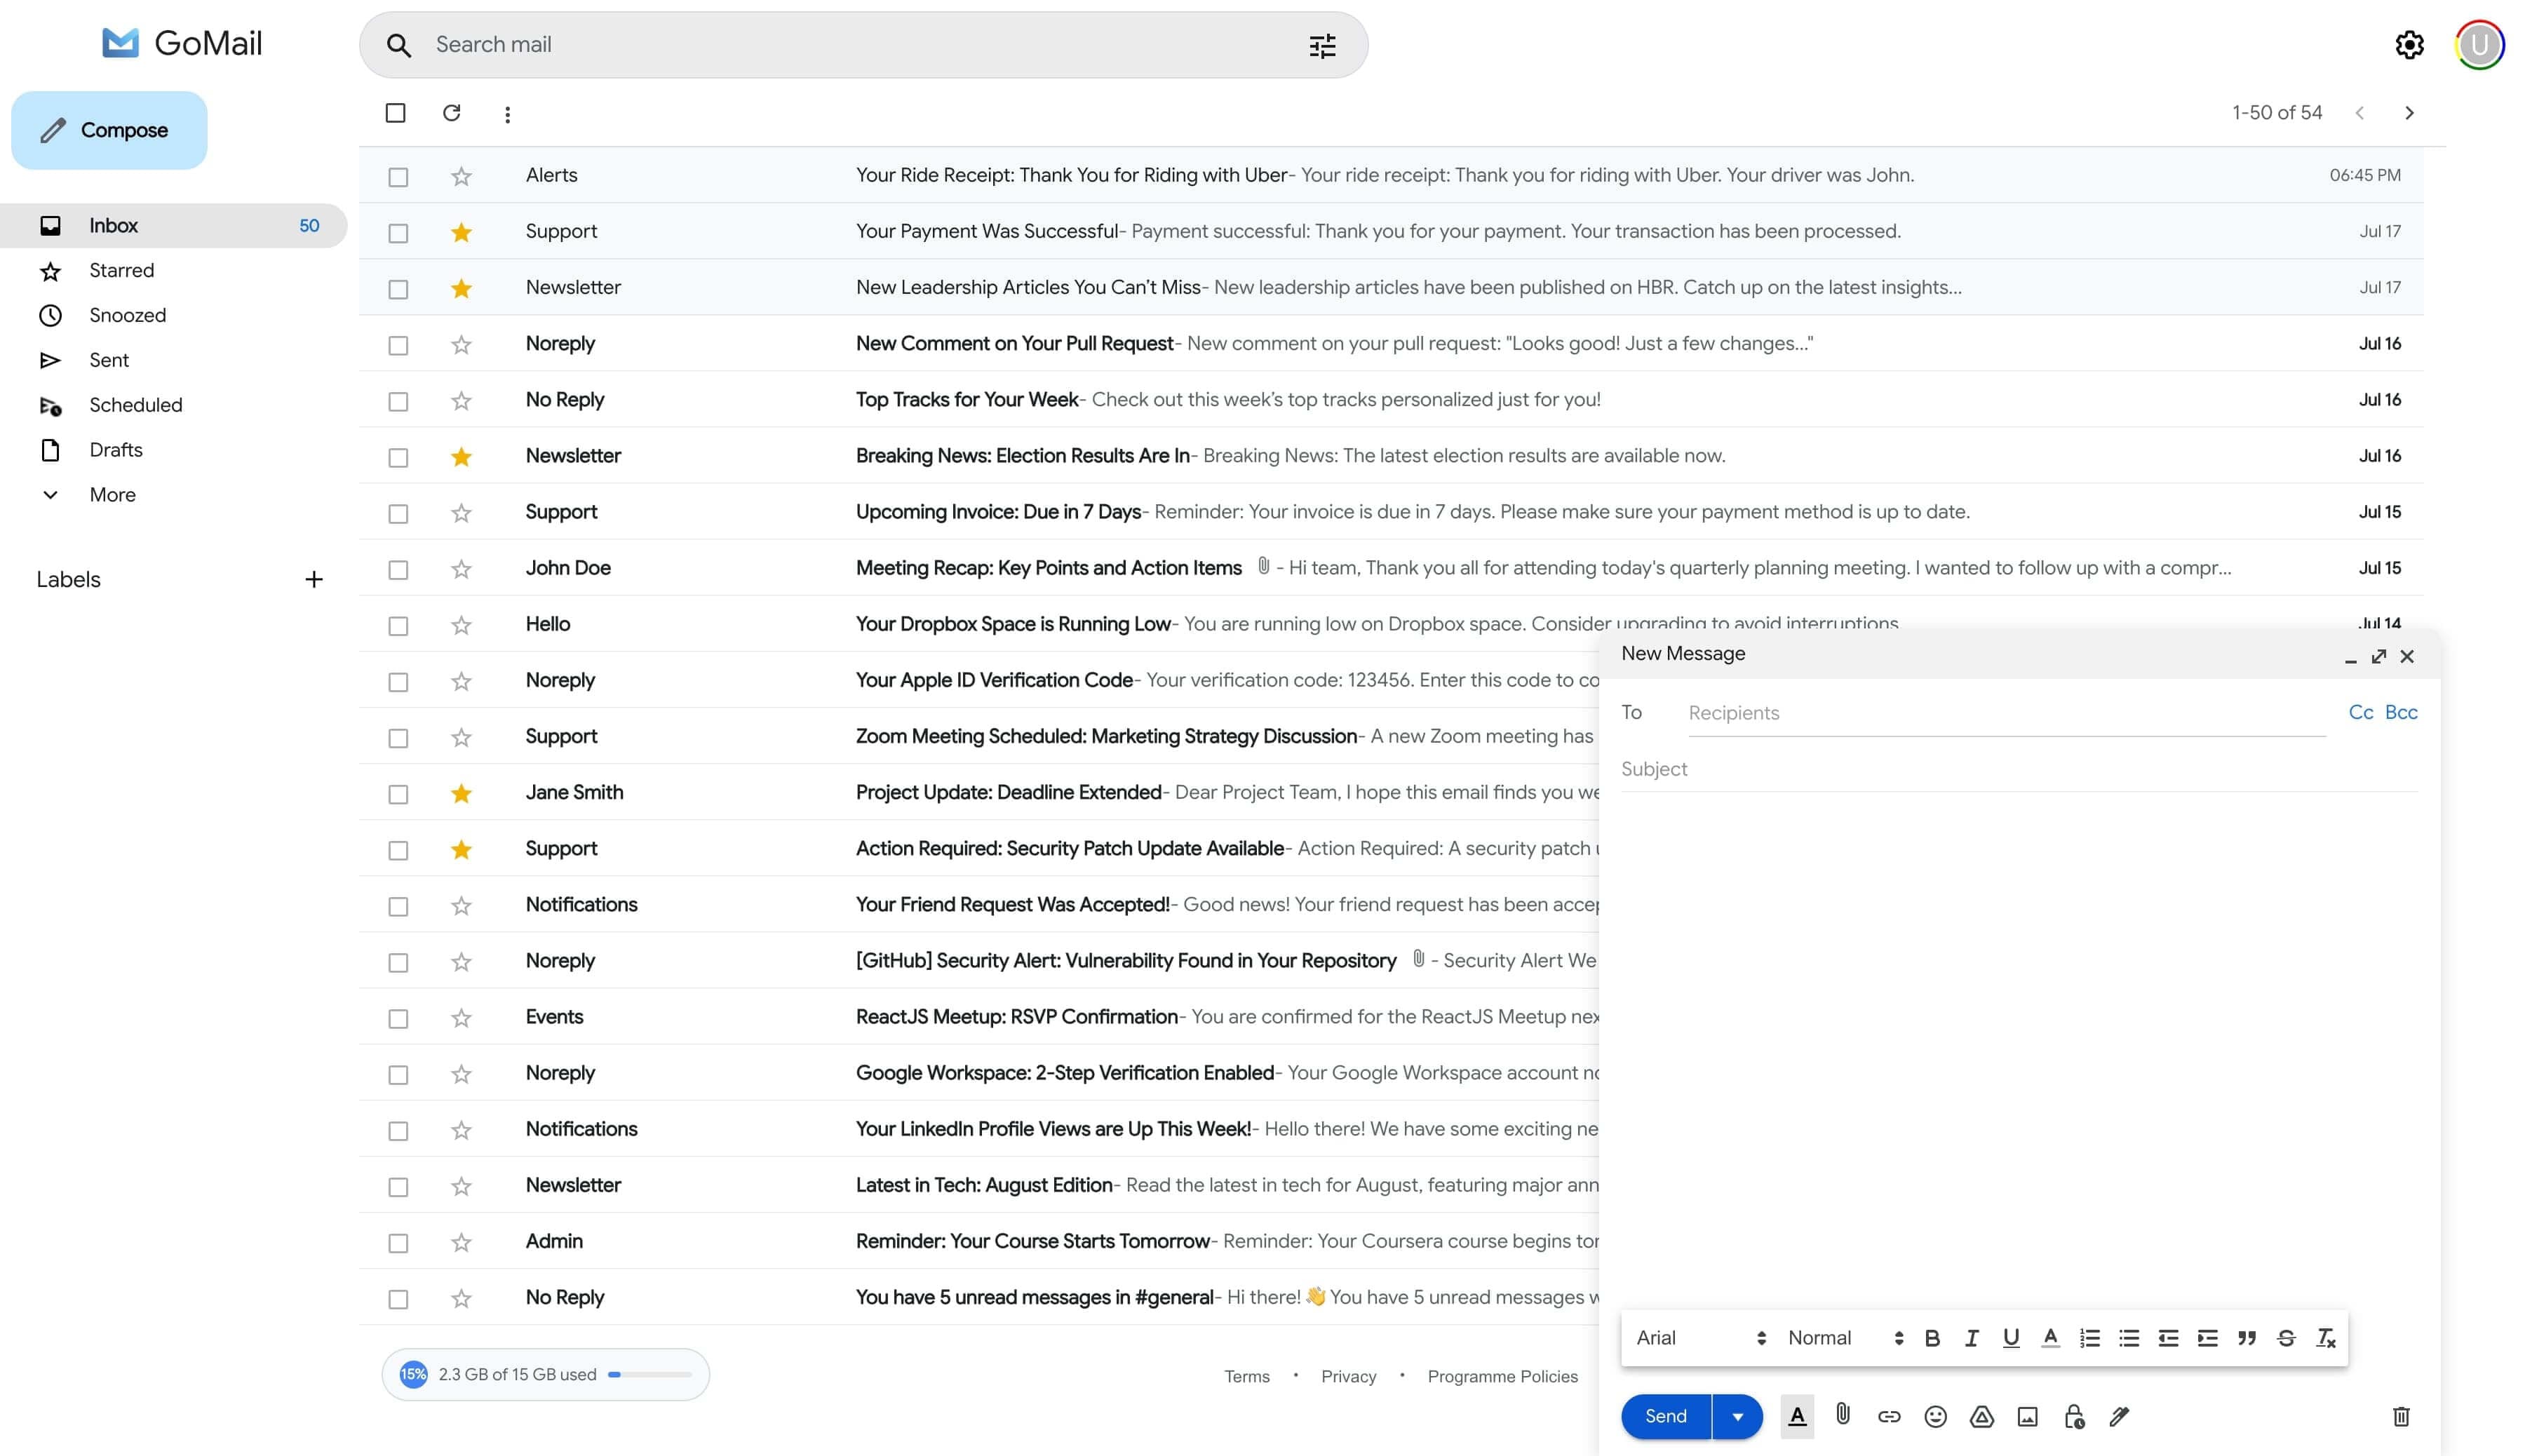Star the Alerts Uber receipt email
This screenshot has height=1456, width=2525.
pyautogui.click(x=461, y=176)
